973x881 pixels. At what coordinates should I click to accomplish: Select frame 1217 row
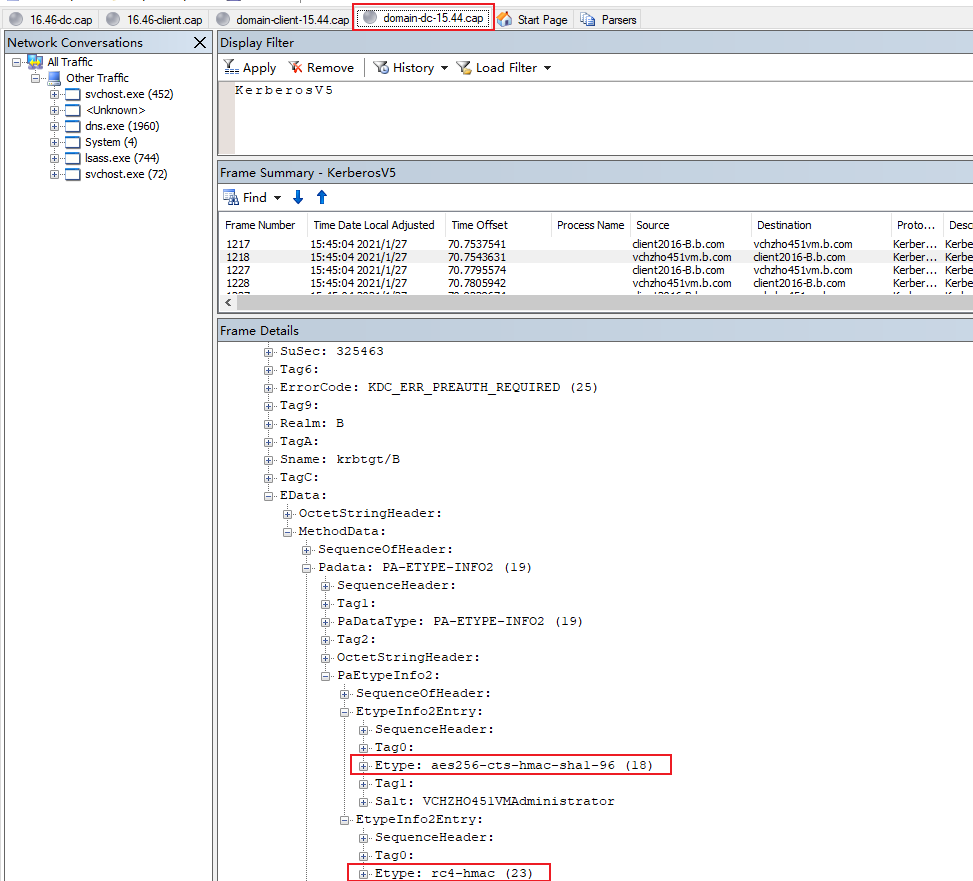coord(596,244)
